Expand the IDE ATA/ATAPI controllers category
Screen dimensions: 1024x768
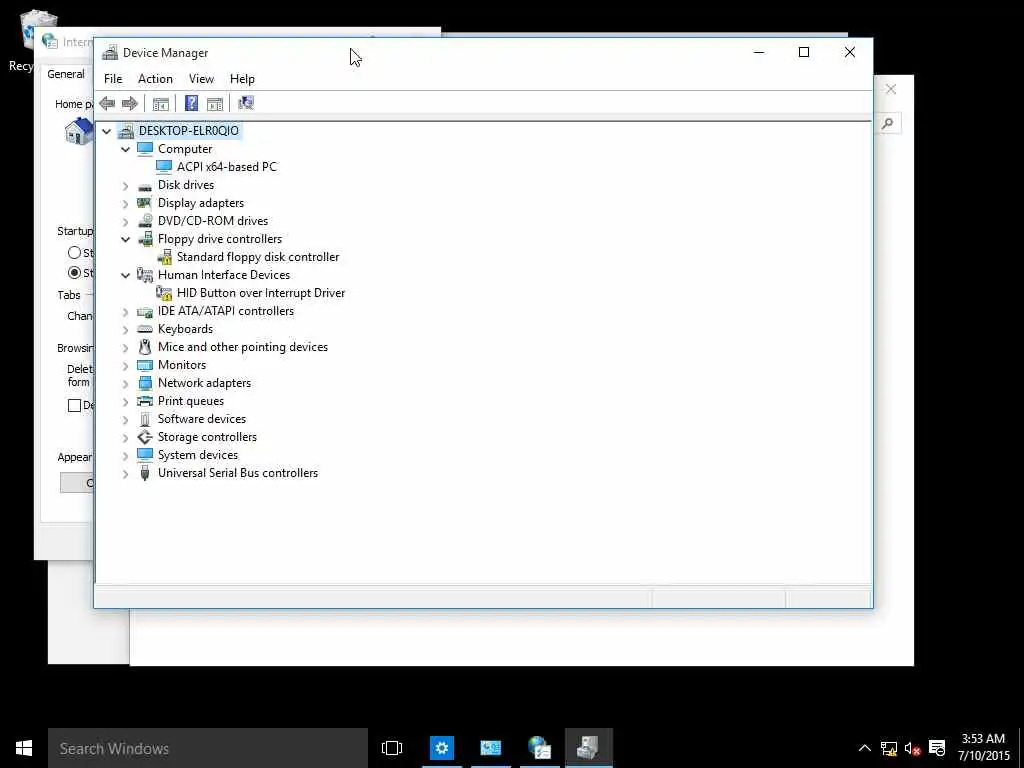click(125, 312)
